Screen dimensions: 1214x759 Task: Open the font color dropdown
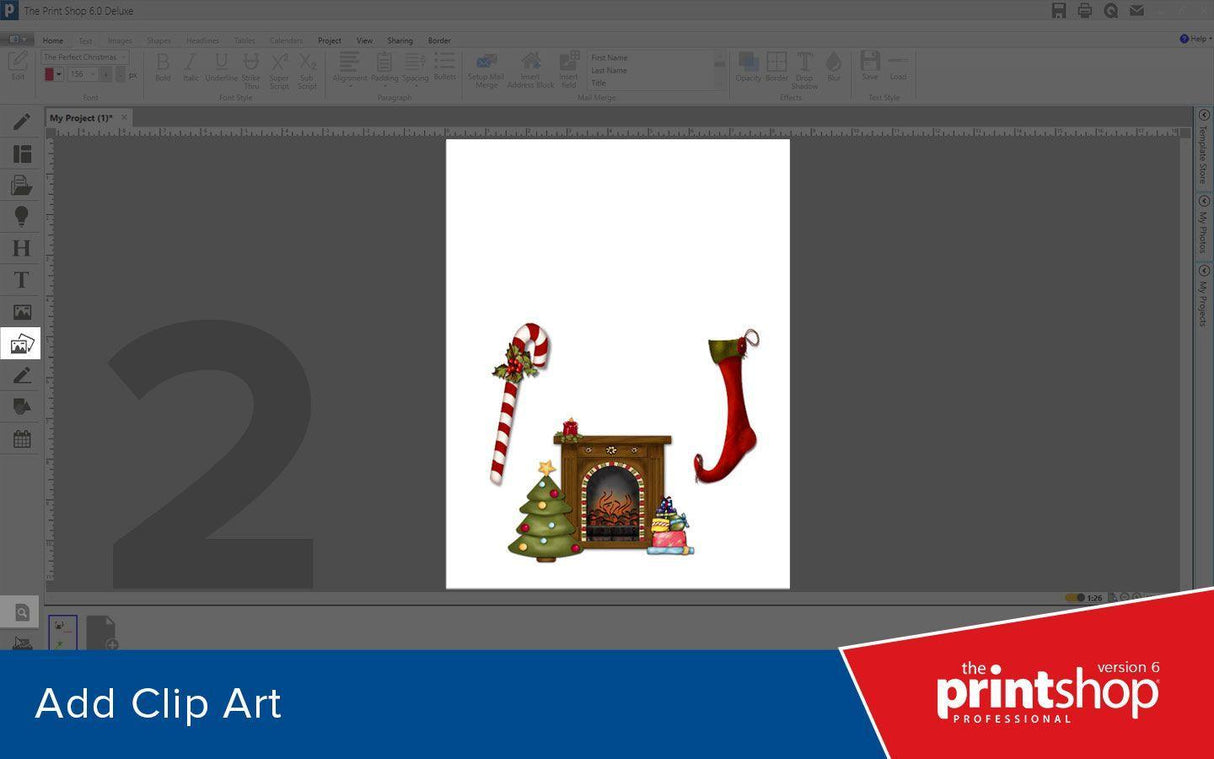click(60, 73)
